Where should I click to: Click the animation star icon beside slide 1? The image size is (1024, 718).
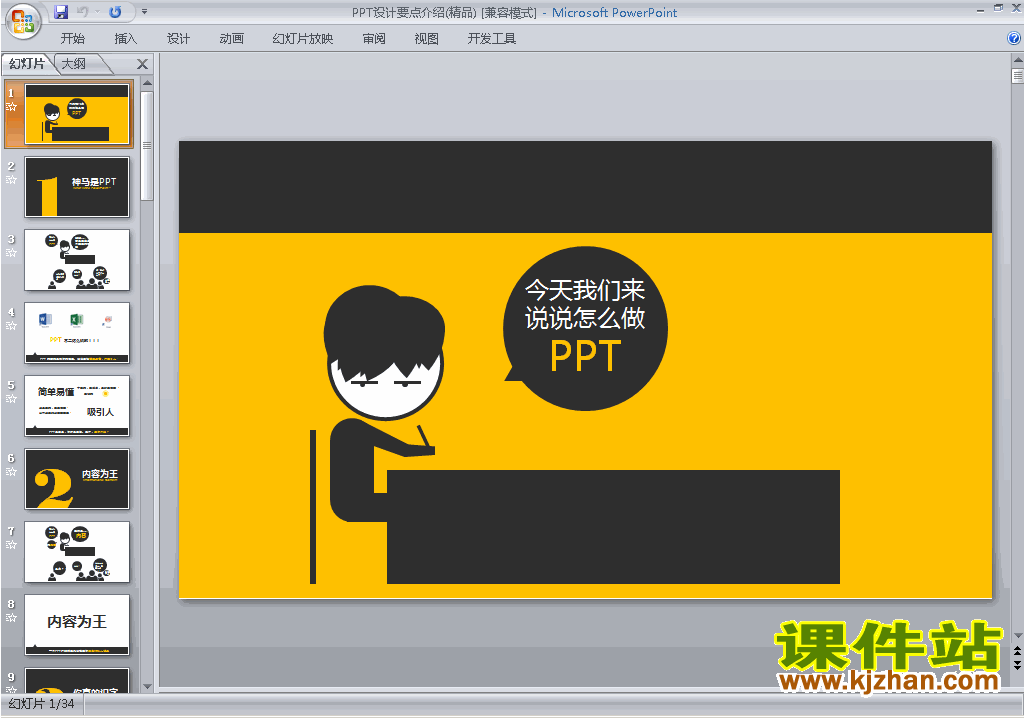click(11, 106)
